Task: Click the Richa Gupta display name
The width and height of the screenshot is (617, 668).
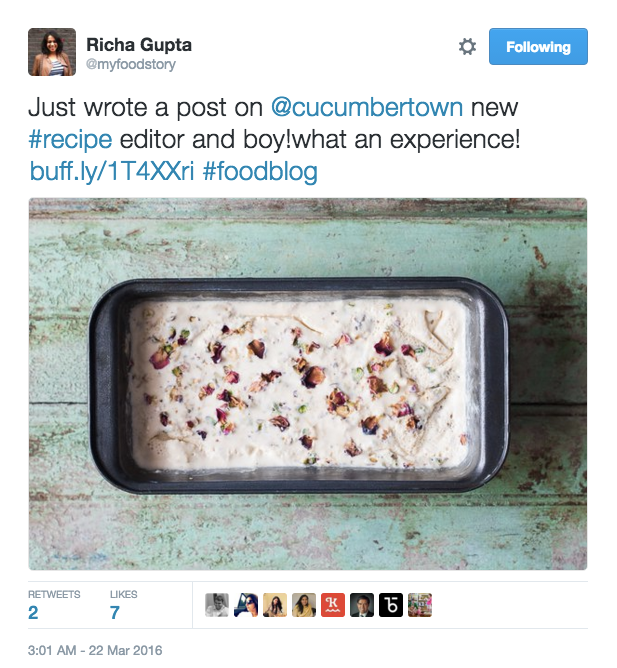Action: coord(139,45)
